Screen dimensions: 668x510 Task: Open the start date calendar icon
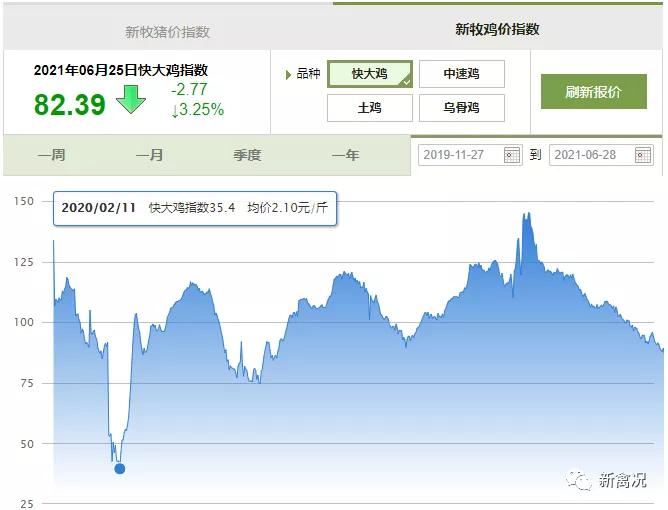point(512,155)
